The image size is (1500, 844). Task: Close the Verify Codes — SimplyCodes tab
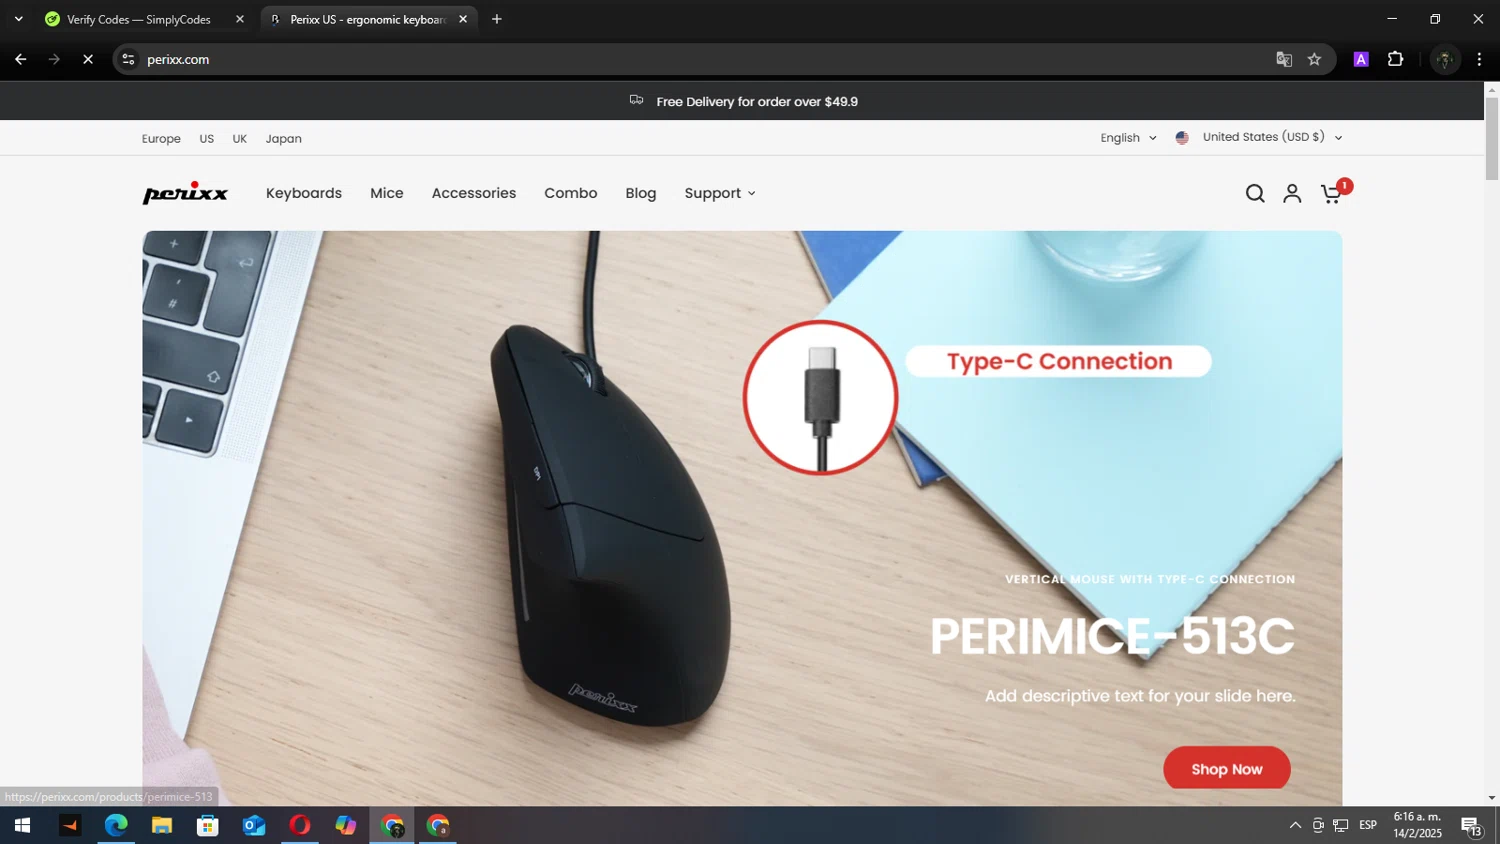coord(240,19)
